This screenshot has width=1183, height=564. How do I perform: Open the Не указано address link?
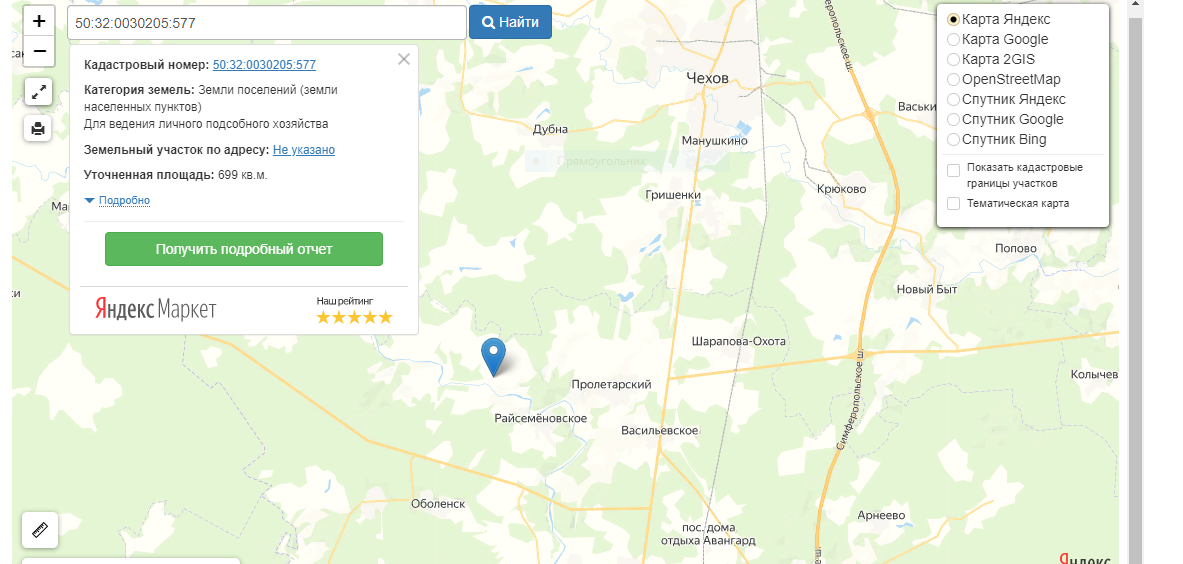(303, 150)
